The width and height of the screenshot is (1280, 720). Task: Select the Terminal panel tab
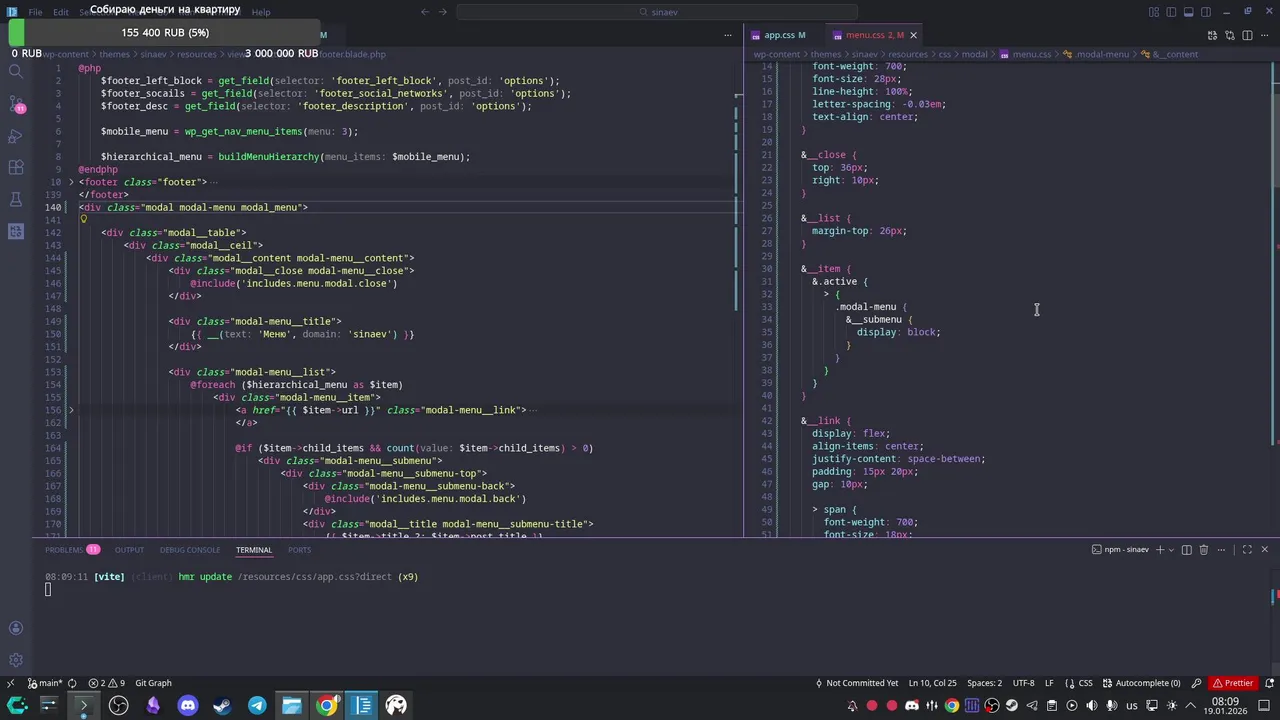click(x=254, y=549)
